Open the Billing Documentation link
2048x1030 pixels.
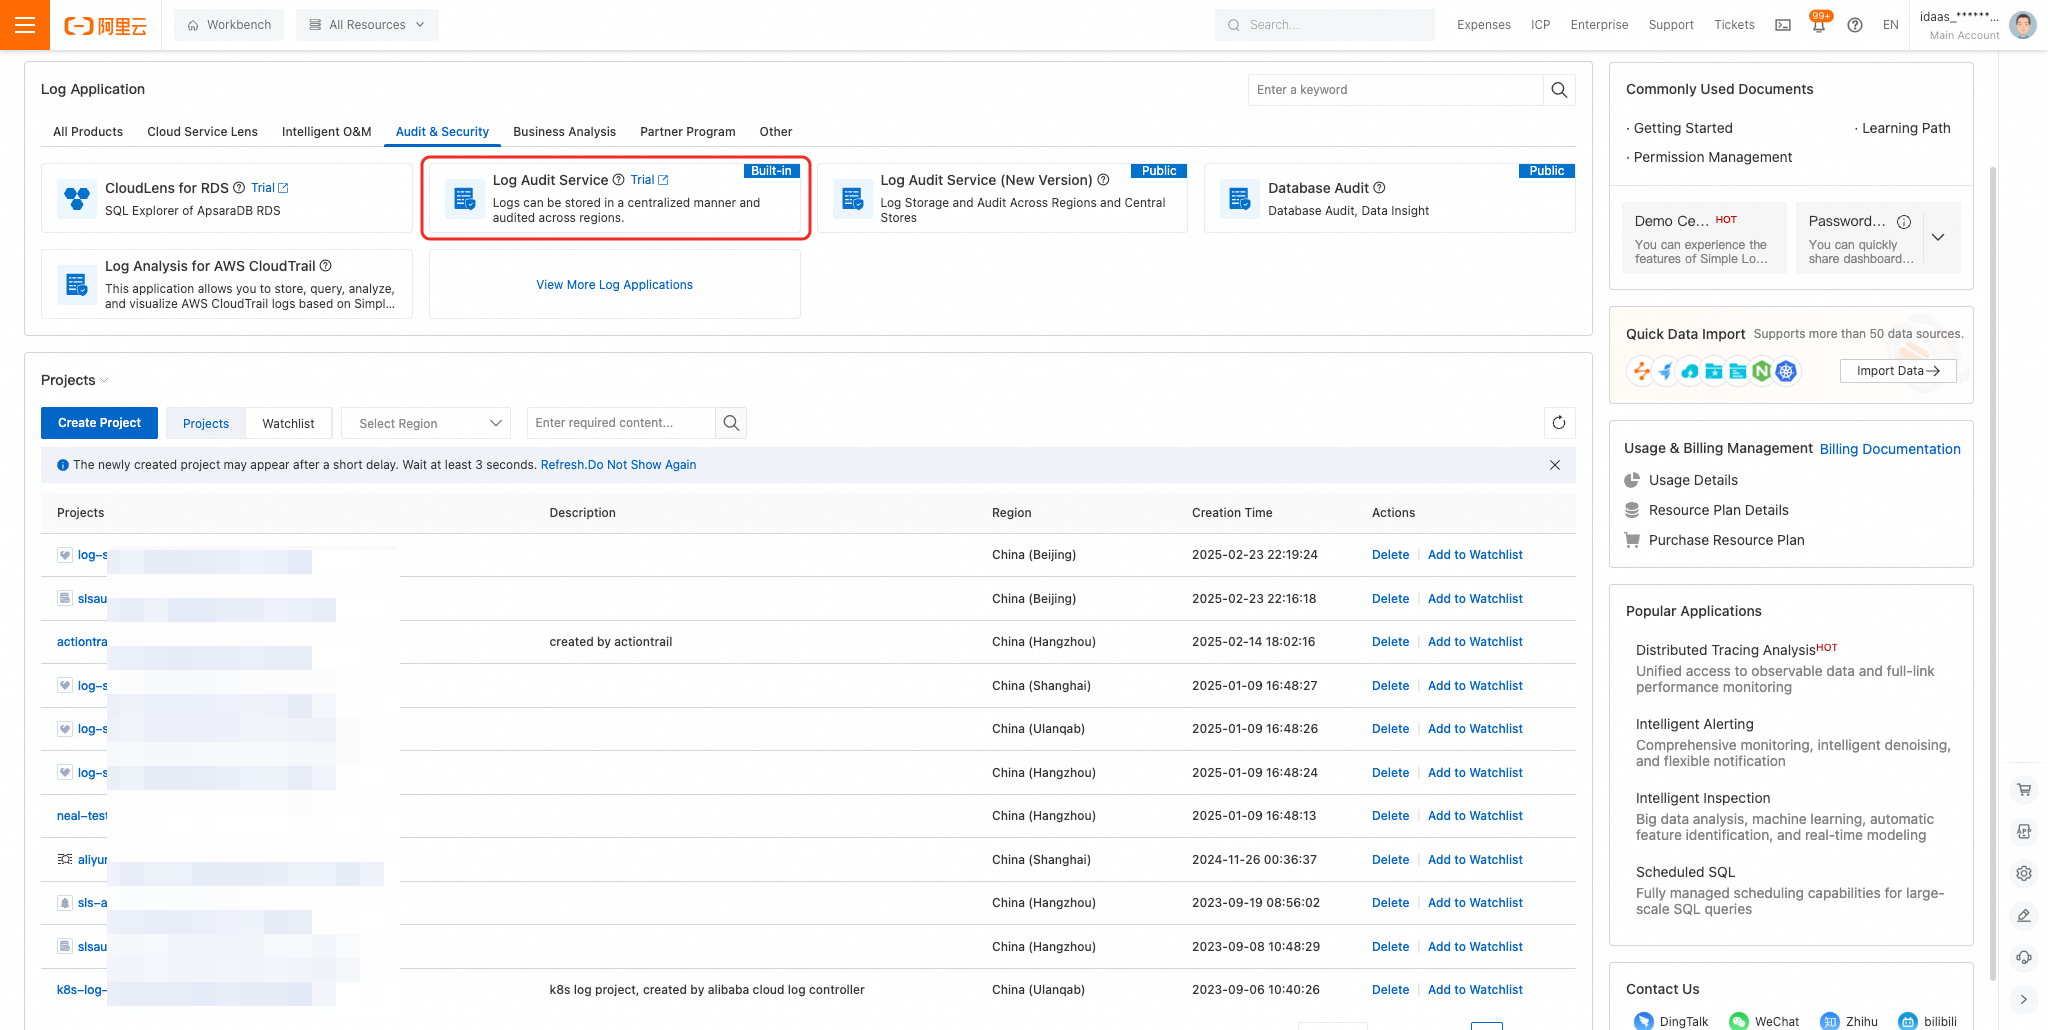1890,449
